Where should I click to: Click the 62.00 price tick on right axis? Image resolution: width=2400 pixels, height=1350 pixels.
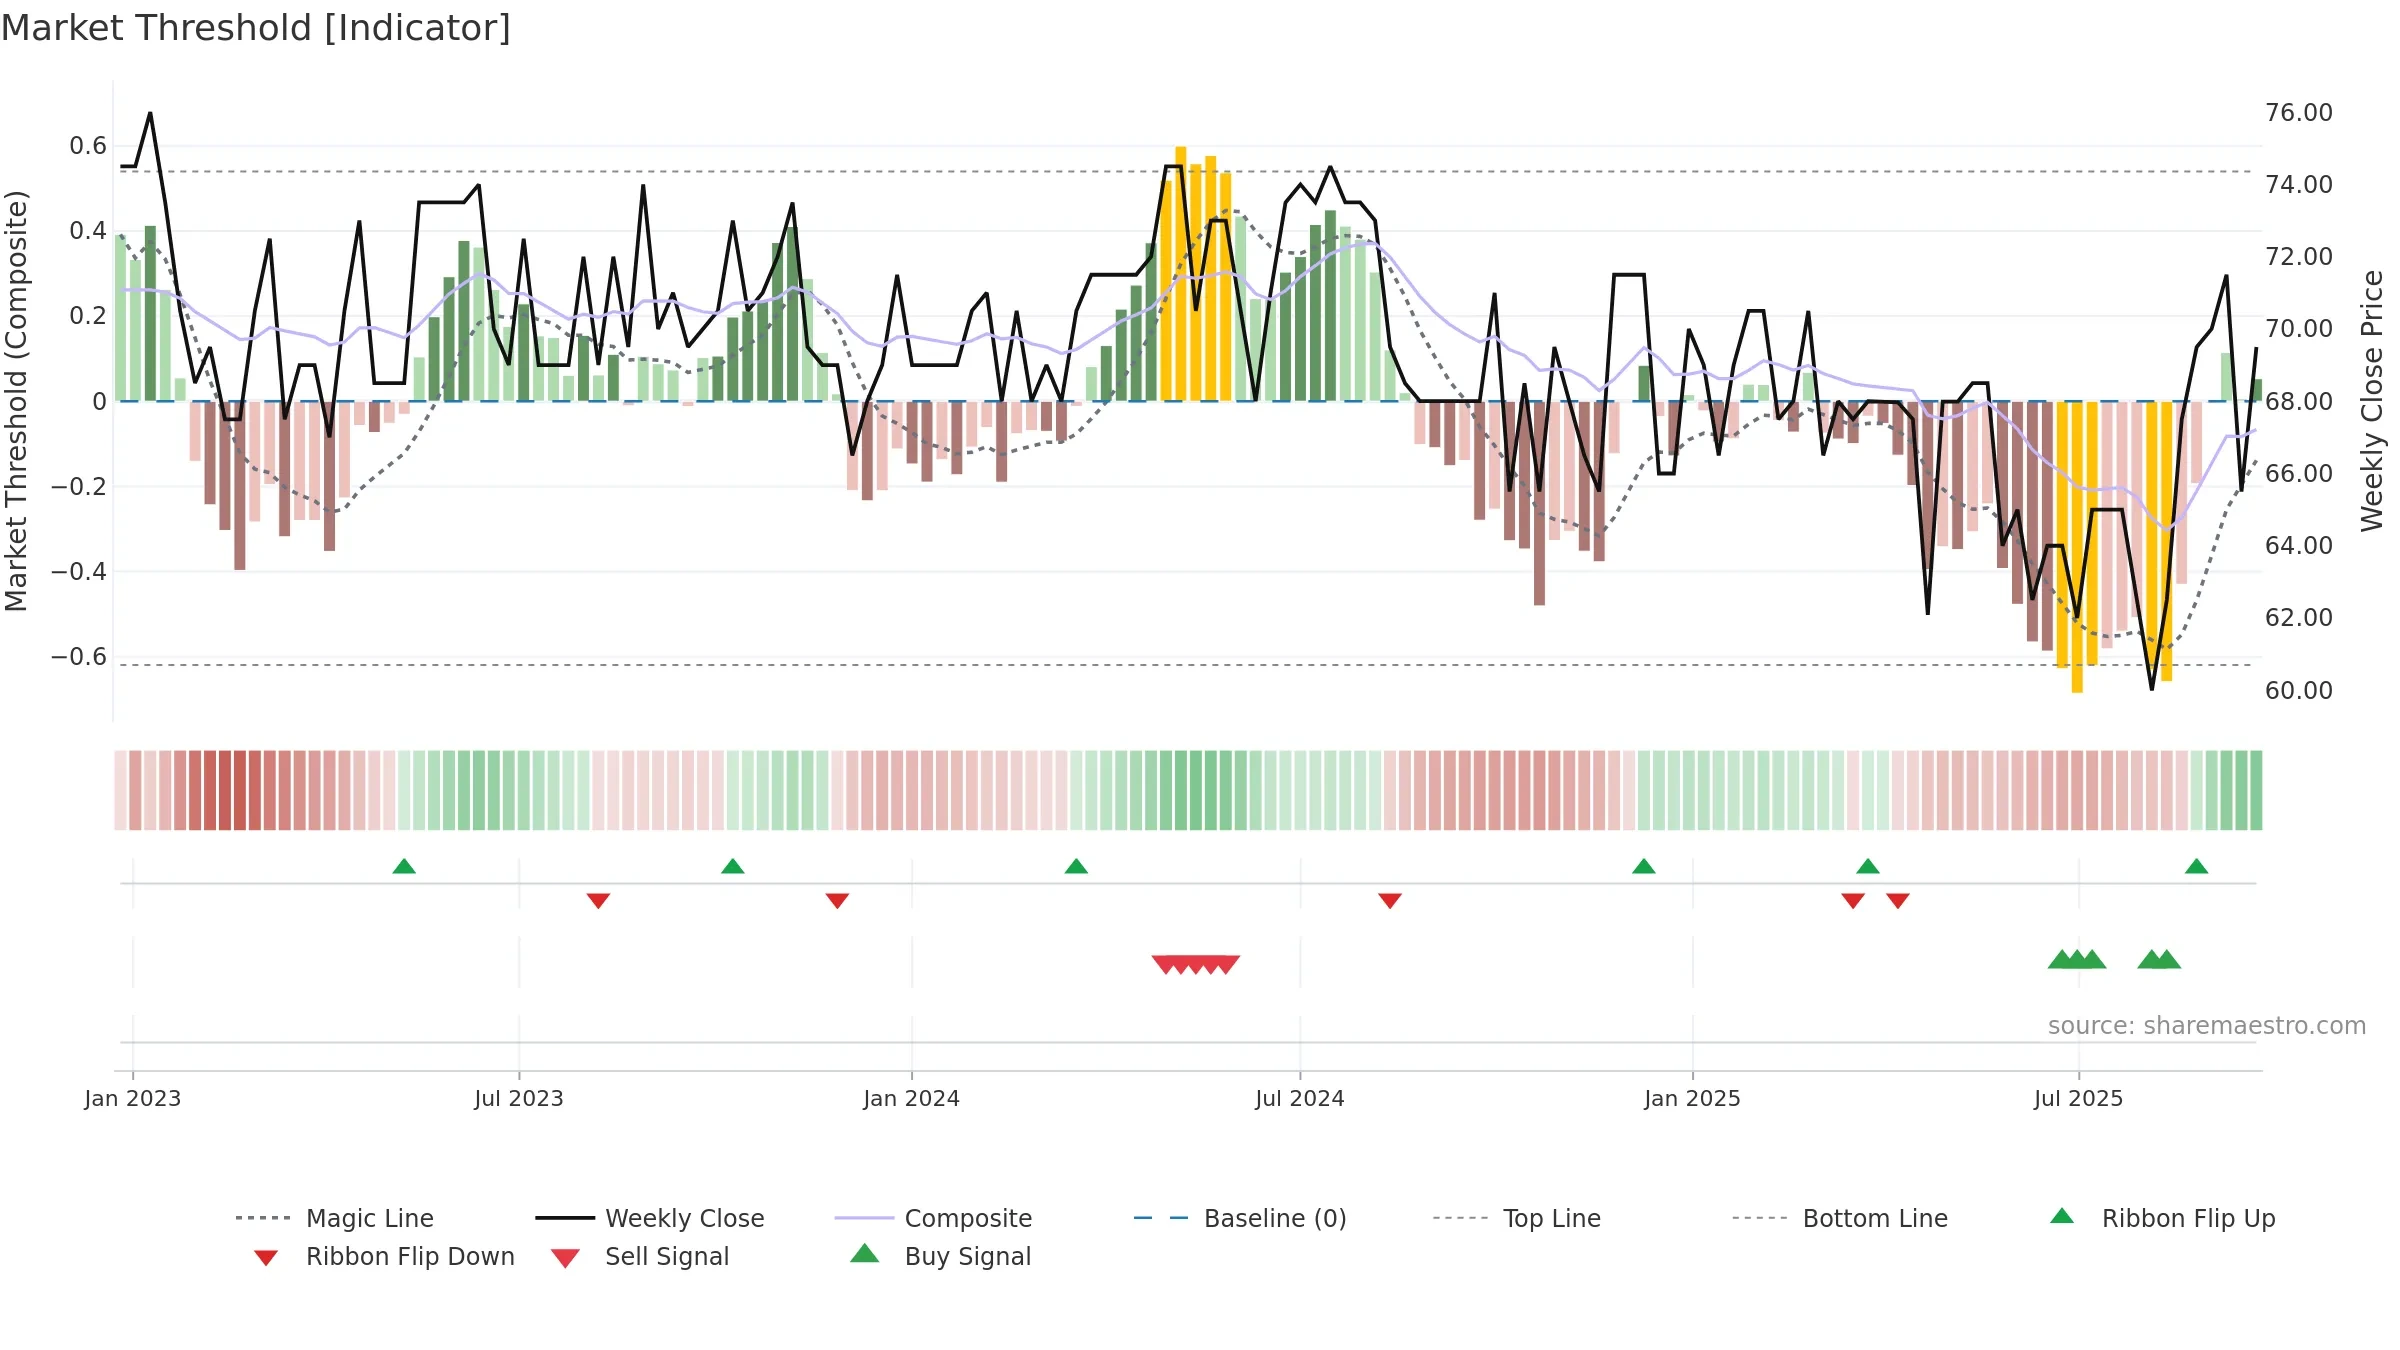[2299, 617]
